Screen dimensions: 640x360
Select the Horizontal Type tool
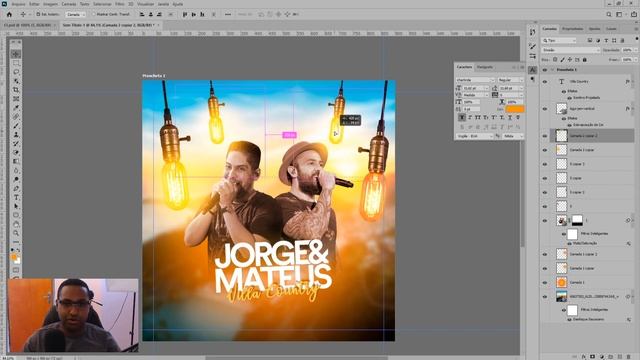click(x=16, y=198)
